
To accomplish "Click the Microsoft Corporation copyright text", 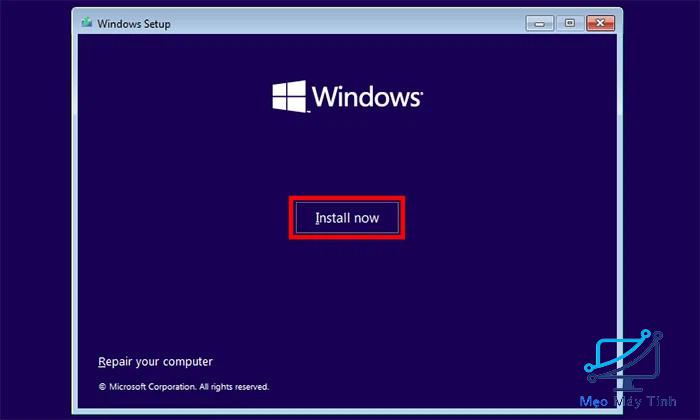I will (183, 387).
